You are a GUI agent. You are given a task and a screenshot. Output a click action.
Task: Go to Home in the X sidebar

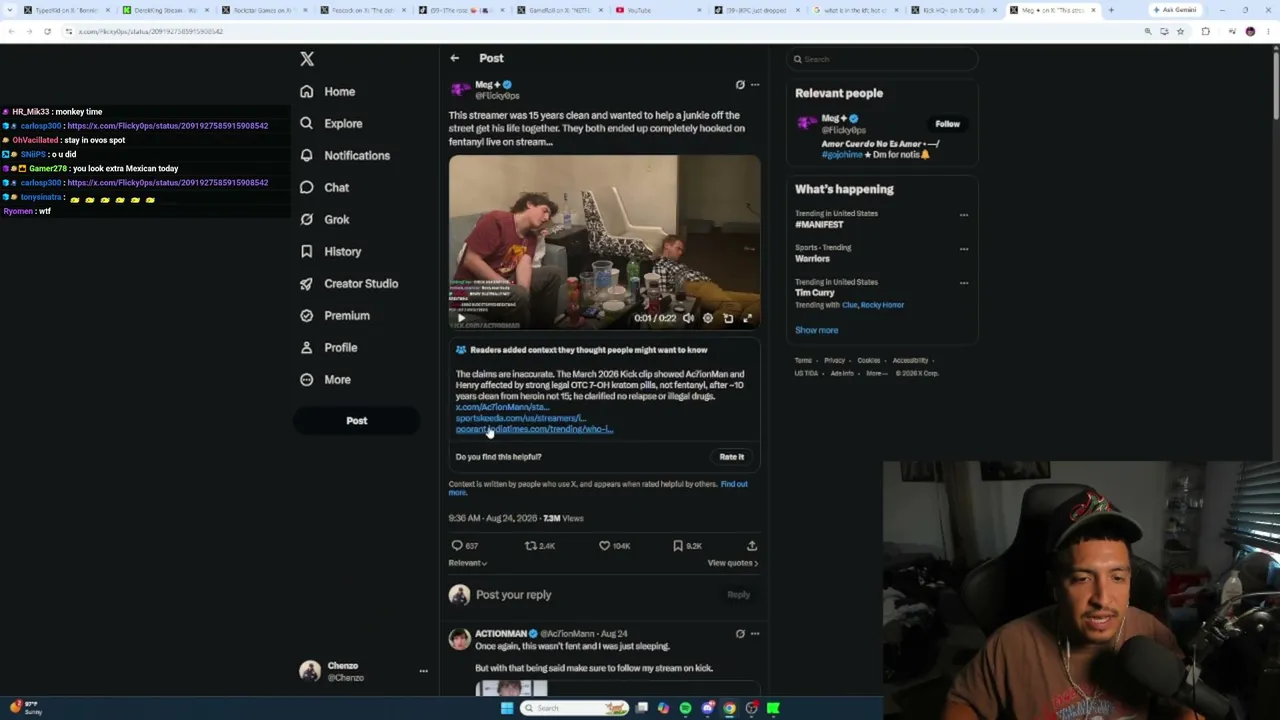coord(328,92)
